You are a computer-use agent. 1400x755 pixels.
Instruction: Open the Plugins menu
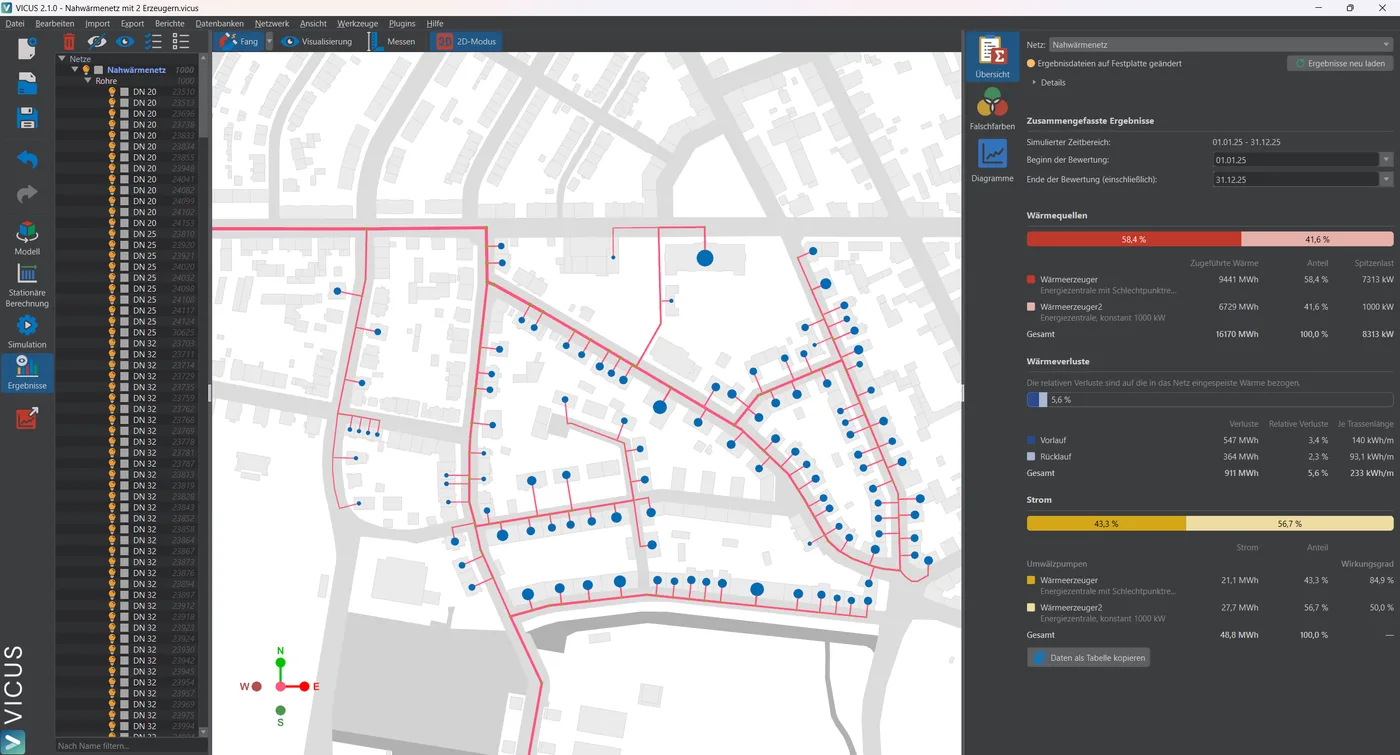[x=402, y=23]
